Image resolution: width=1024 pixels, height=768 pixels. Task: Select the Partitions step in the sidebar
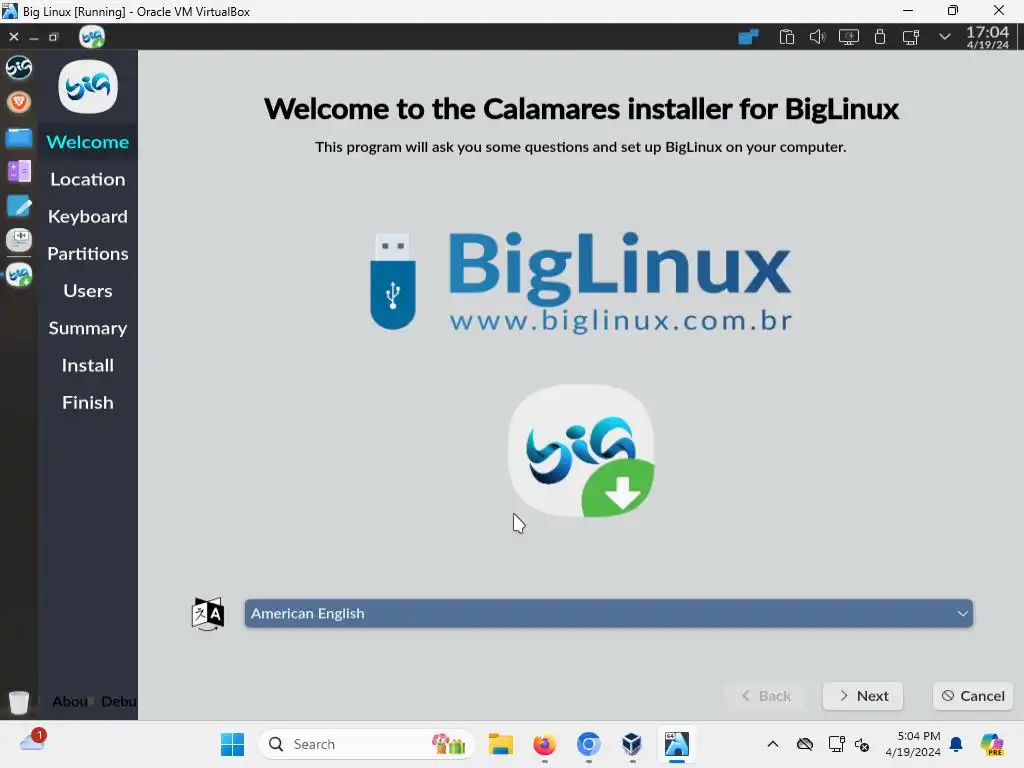coord(88,253)
